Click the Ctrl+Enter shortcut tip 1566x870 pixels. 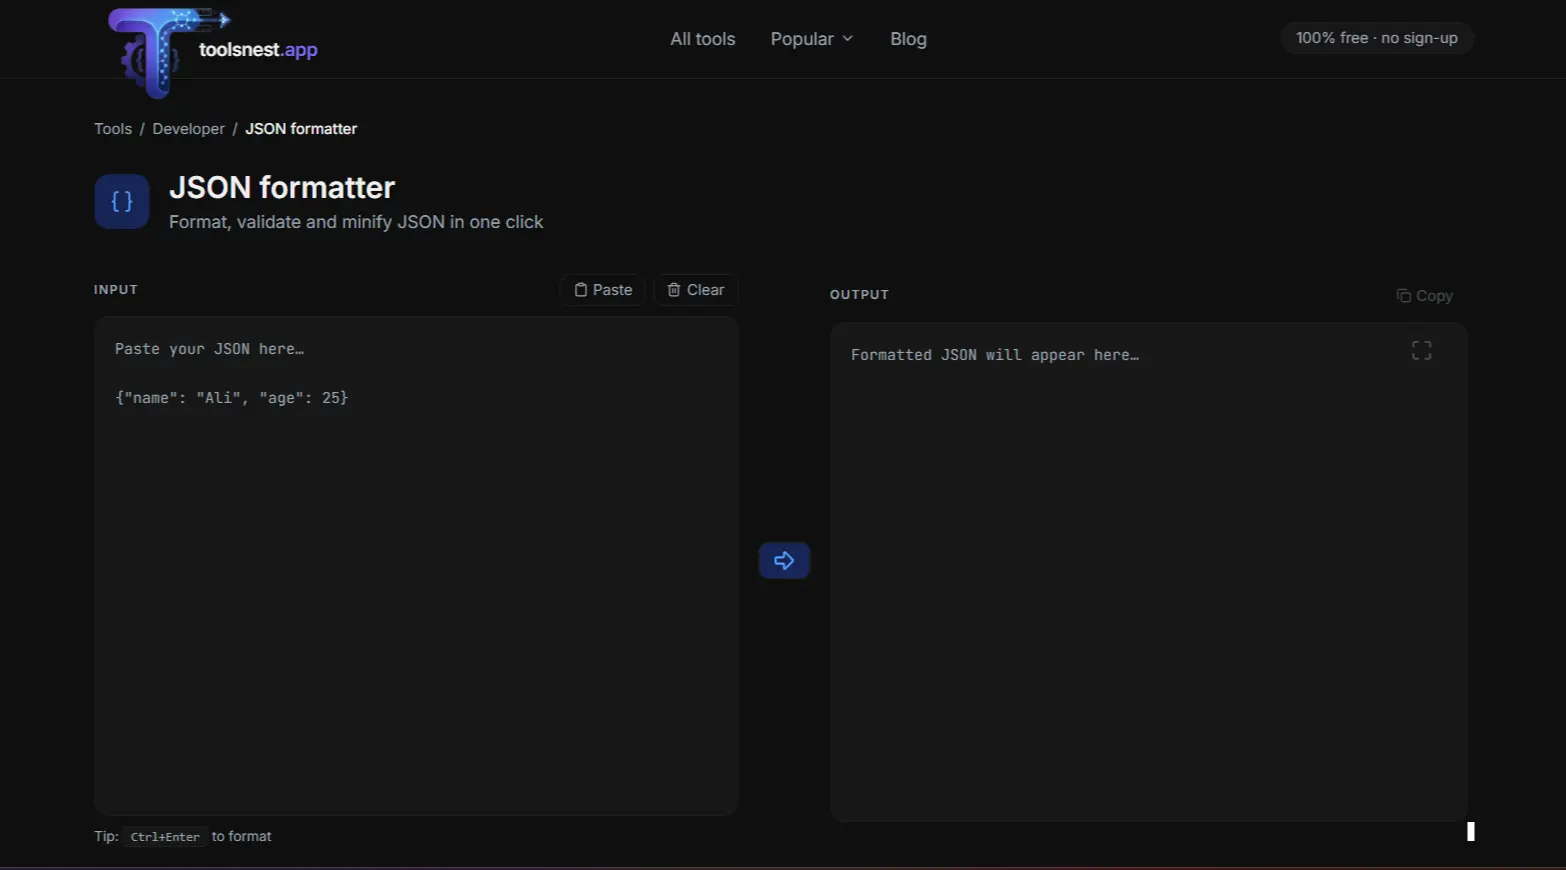click(165, 837)
